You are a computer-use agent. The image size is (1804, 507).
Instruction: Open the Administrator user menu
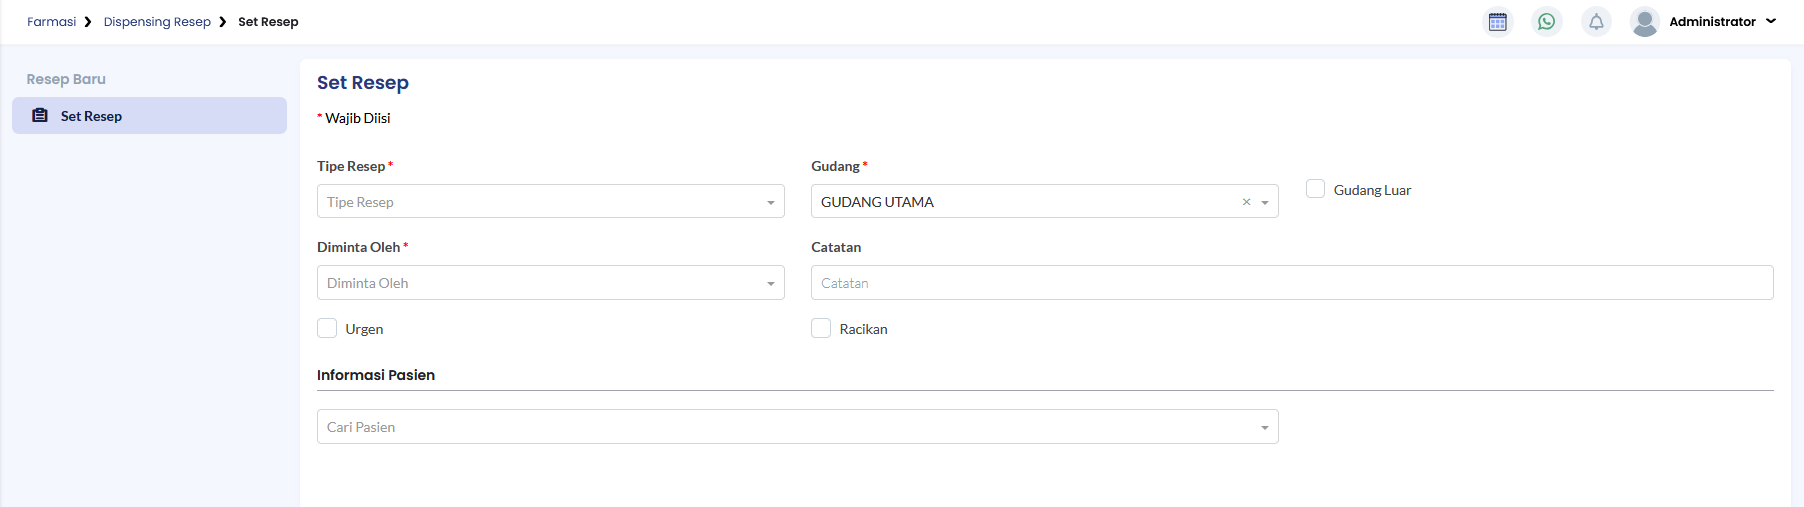click(x=1770, y=21)
